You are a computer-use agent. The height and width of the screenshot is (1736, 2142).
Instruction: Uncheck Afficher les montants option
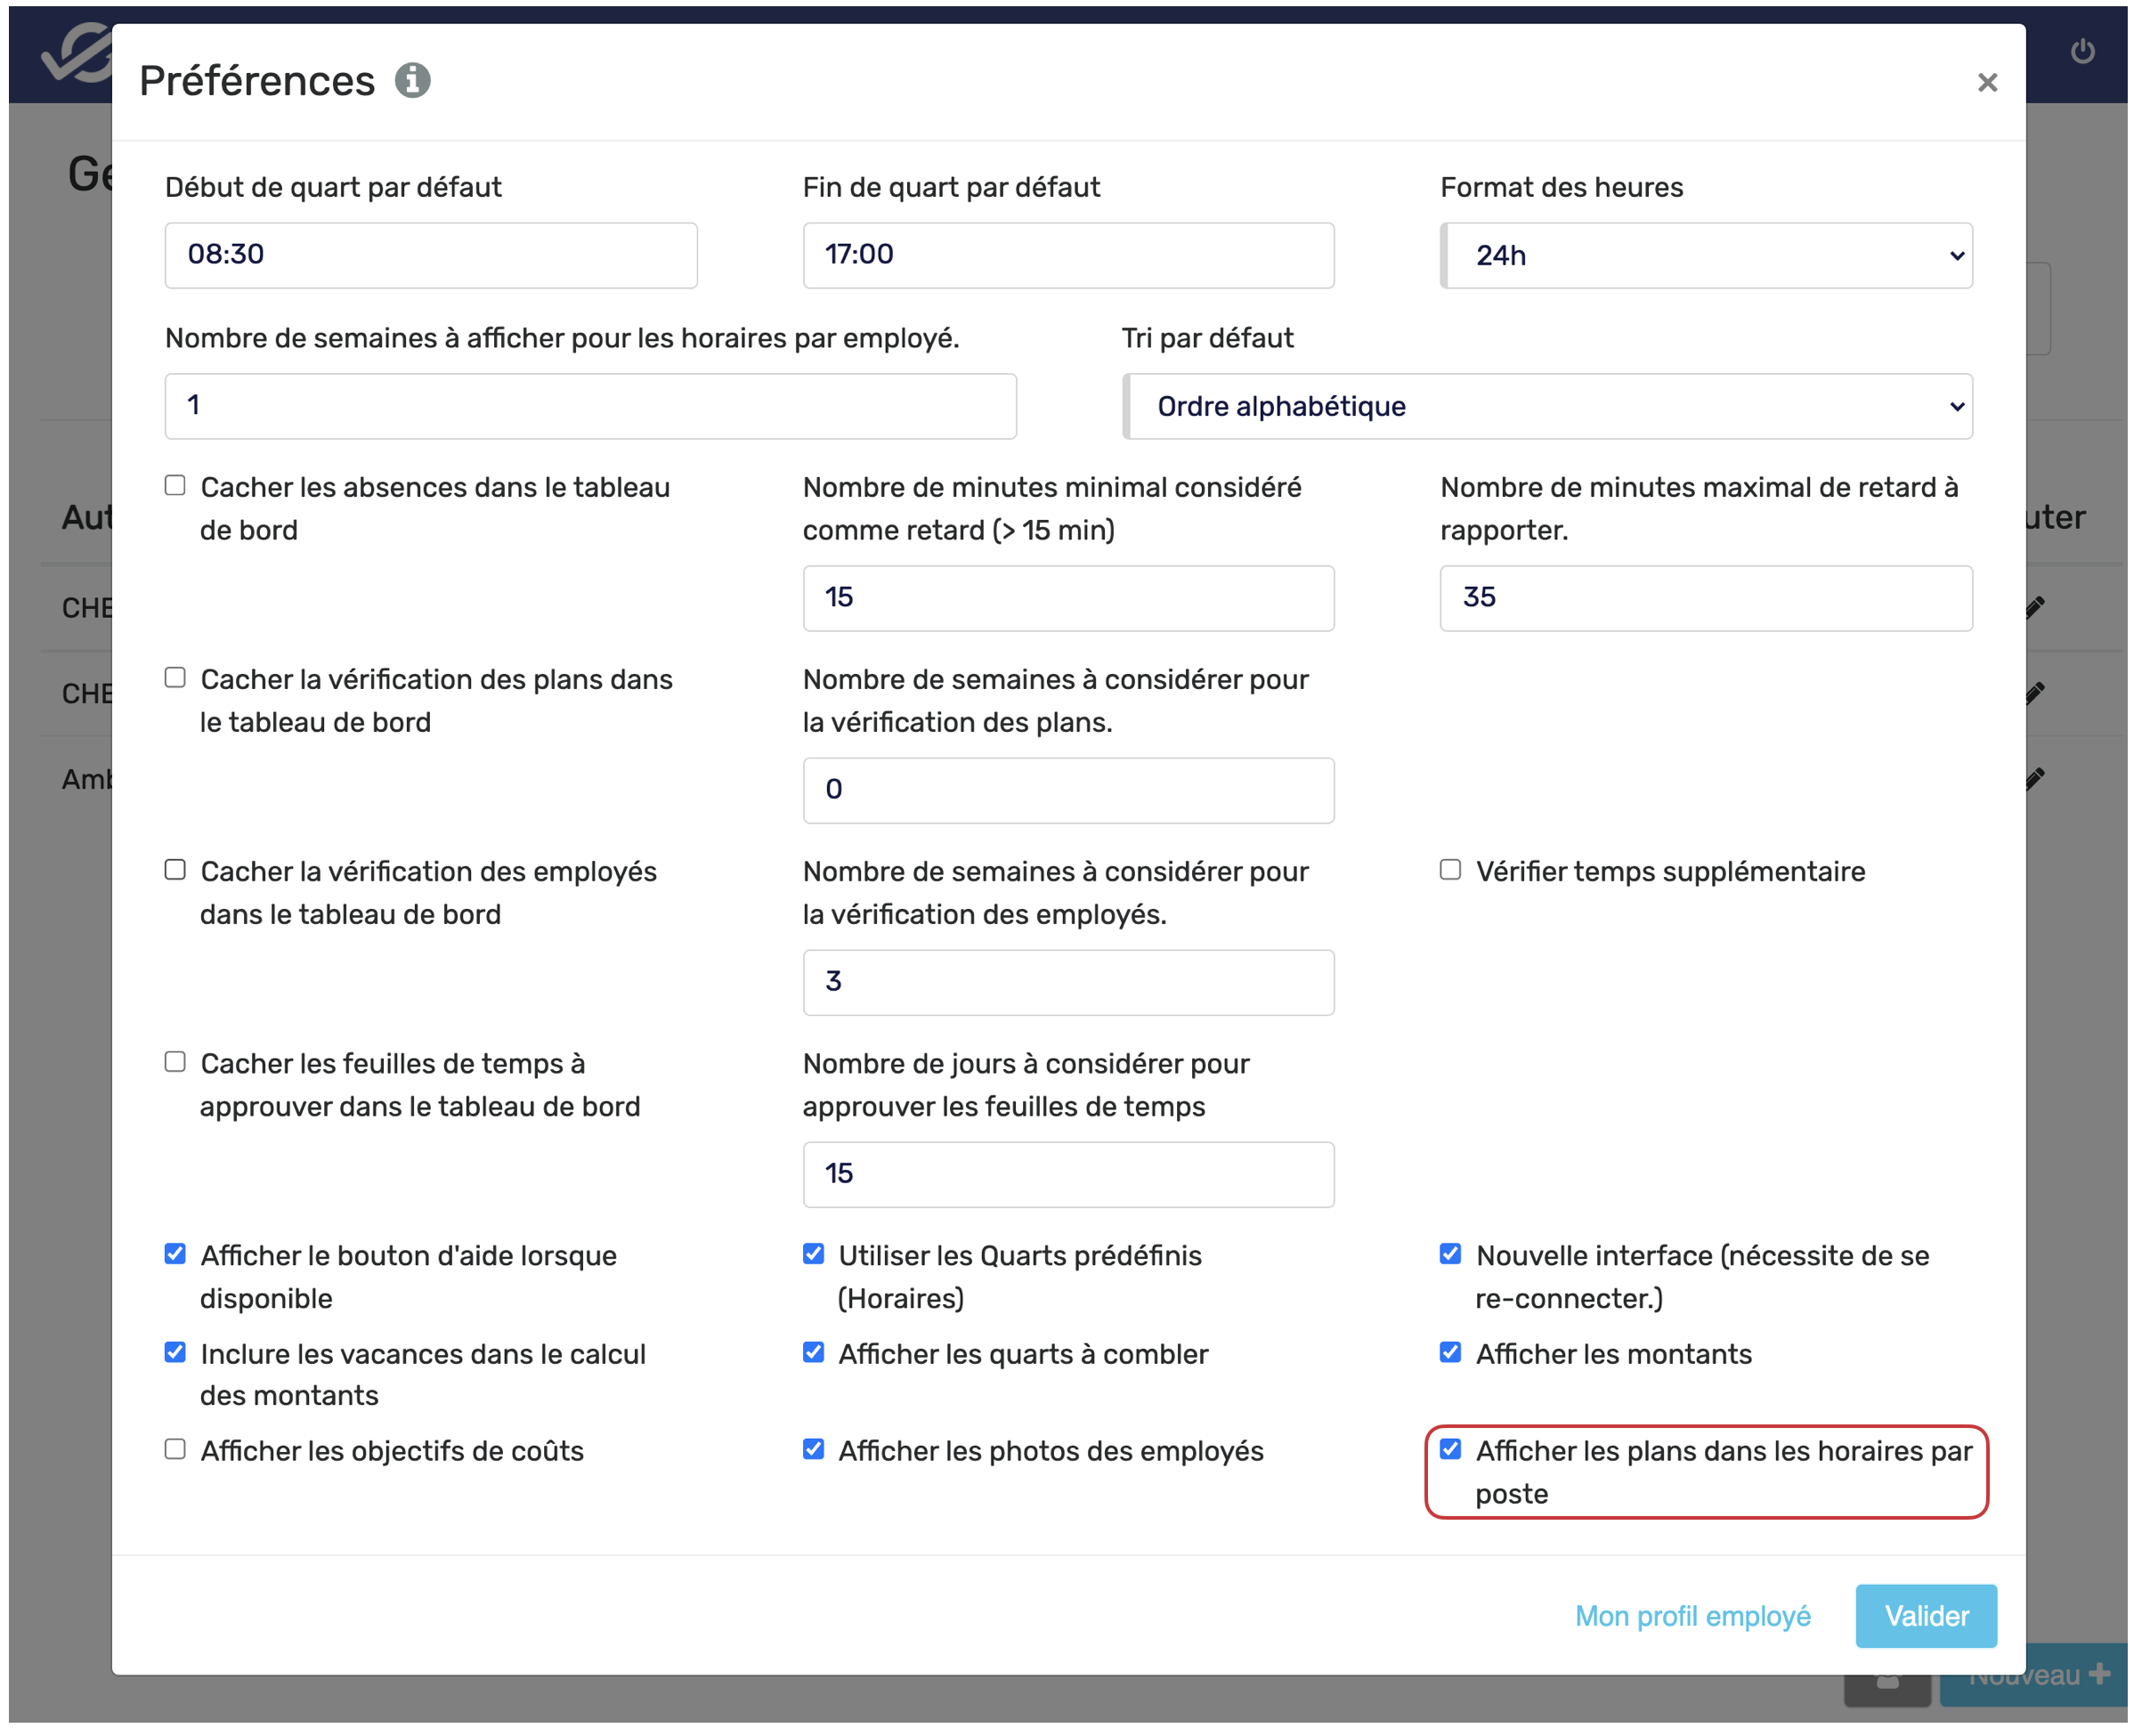(1450, 1353)
